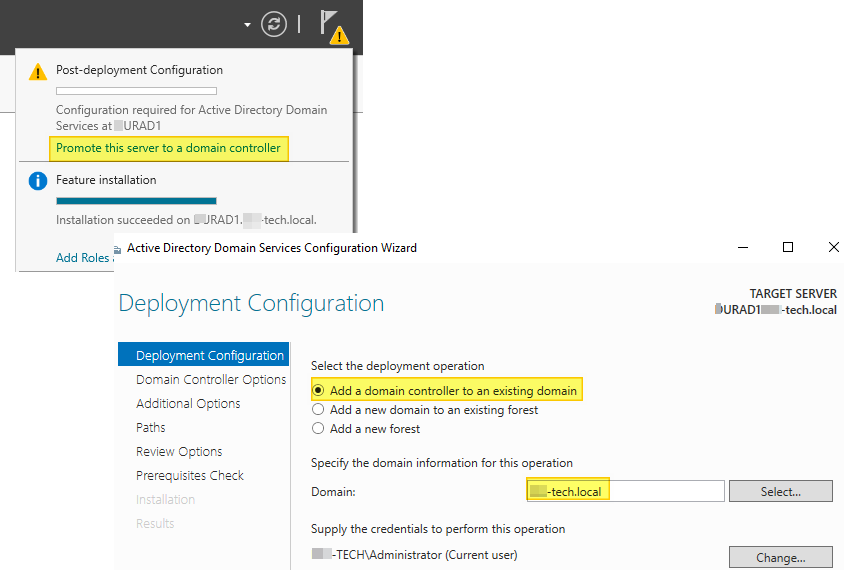The height and width of the screenshot is (570, 844).
Task: Click the Select... button for the domain
Action: point(780,491)
